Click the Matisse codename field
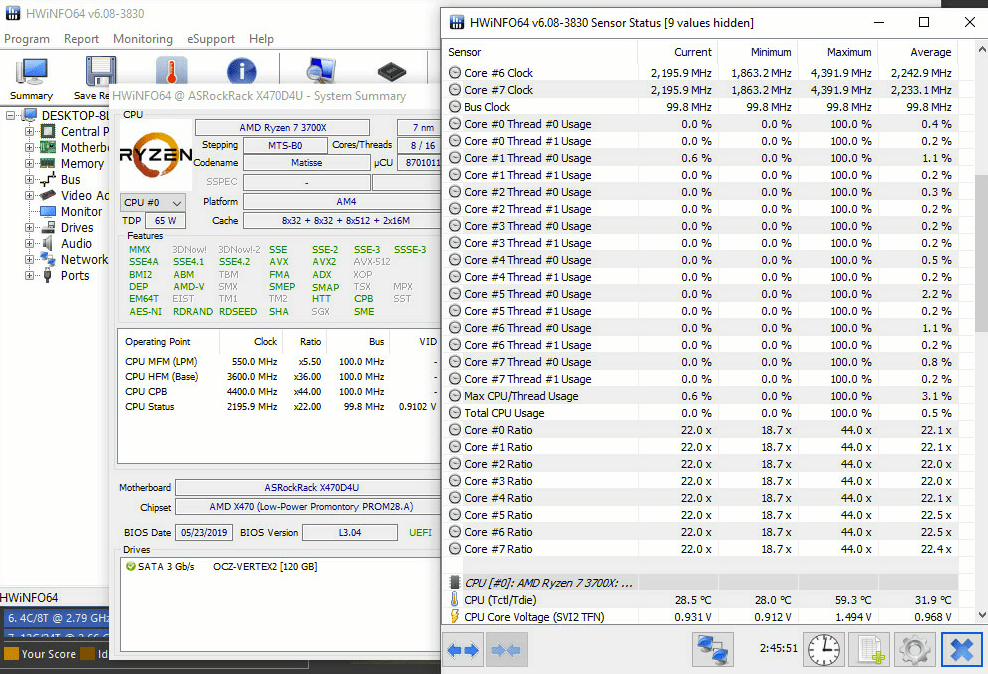This screenshot has height=674, width=988. 307,163
